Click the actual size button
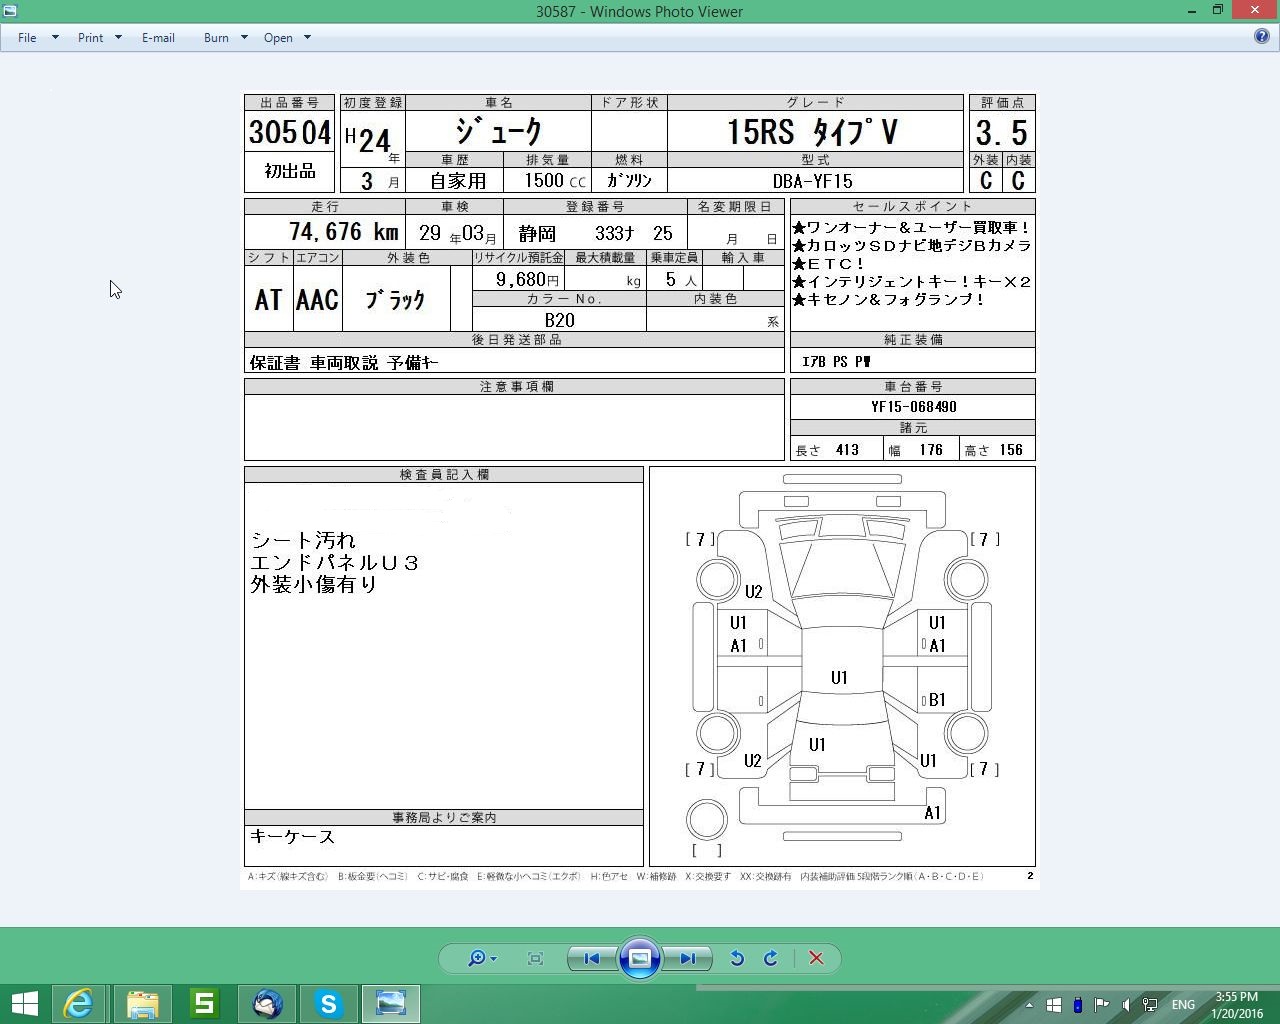 (x=535, y=958)
